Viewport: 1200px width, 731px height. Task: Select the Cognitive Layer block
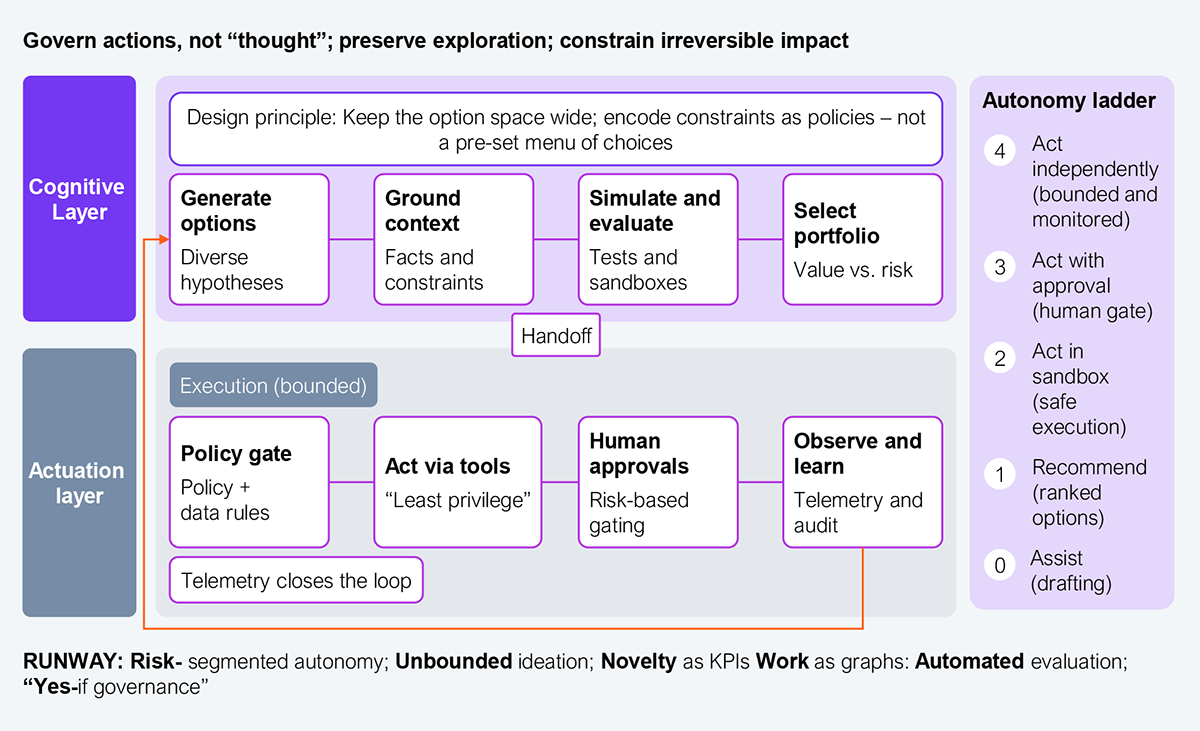click(x=79, y=199)
